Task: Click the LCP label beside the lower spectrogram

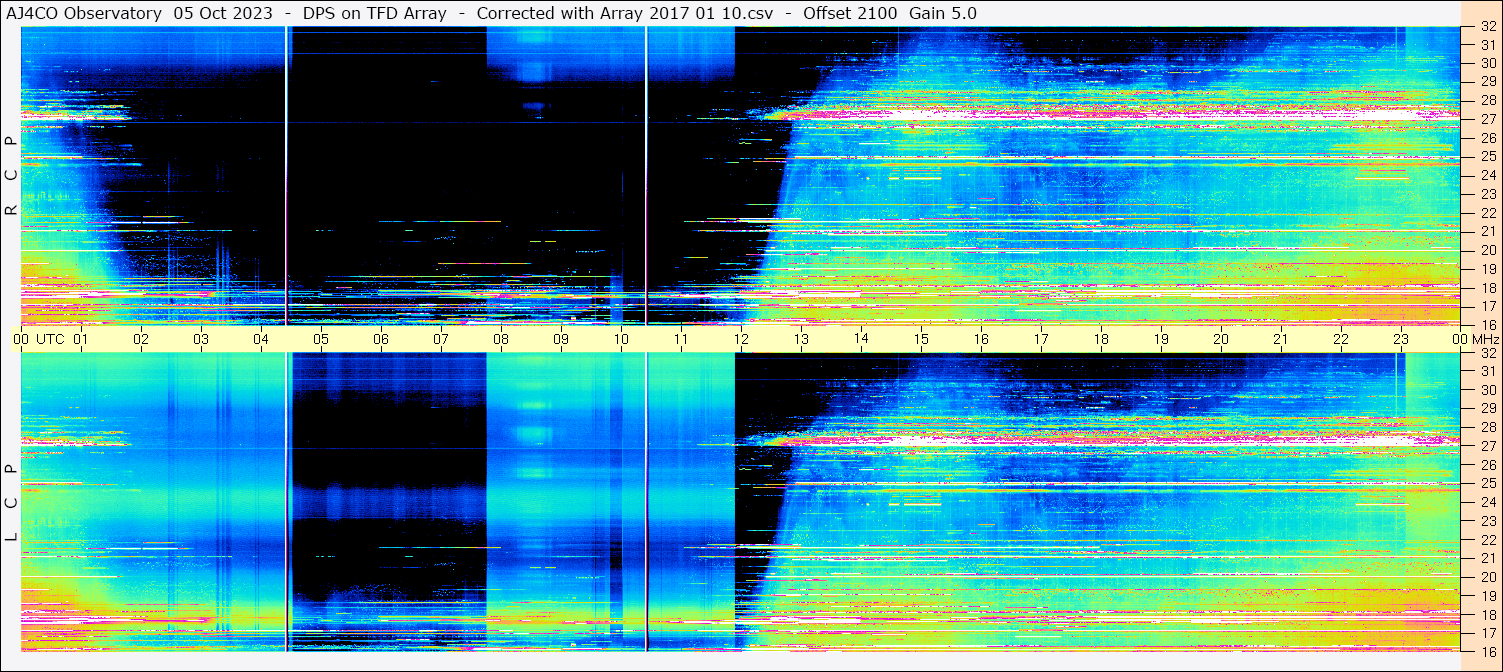Action: click(x=11, y=503)
